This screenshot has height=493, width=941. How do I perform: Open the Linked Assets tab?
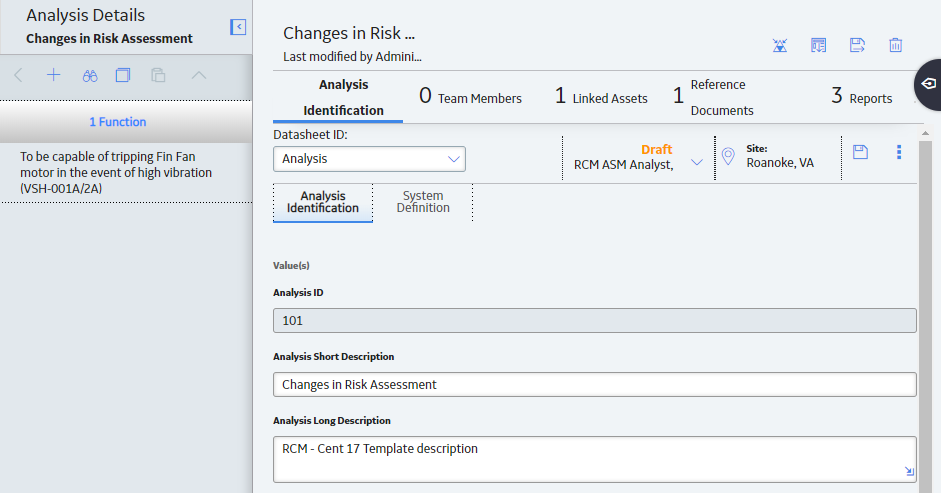pyautogui.click(x=601, y=97)
